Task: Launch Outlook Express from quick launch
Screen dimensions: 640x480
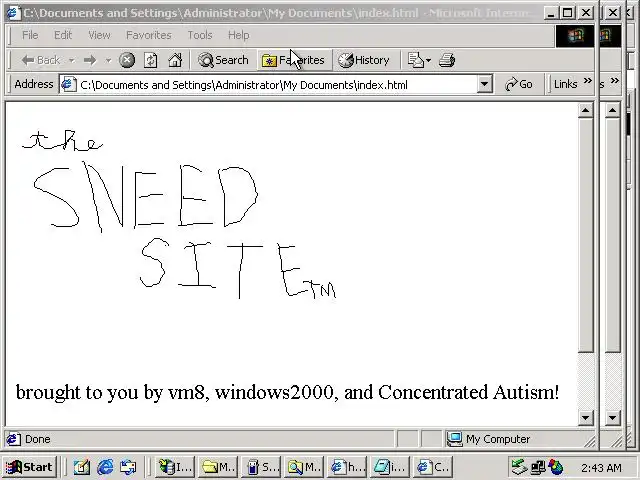Action: click(128, 467)
